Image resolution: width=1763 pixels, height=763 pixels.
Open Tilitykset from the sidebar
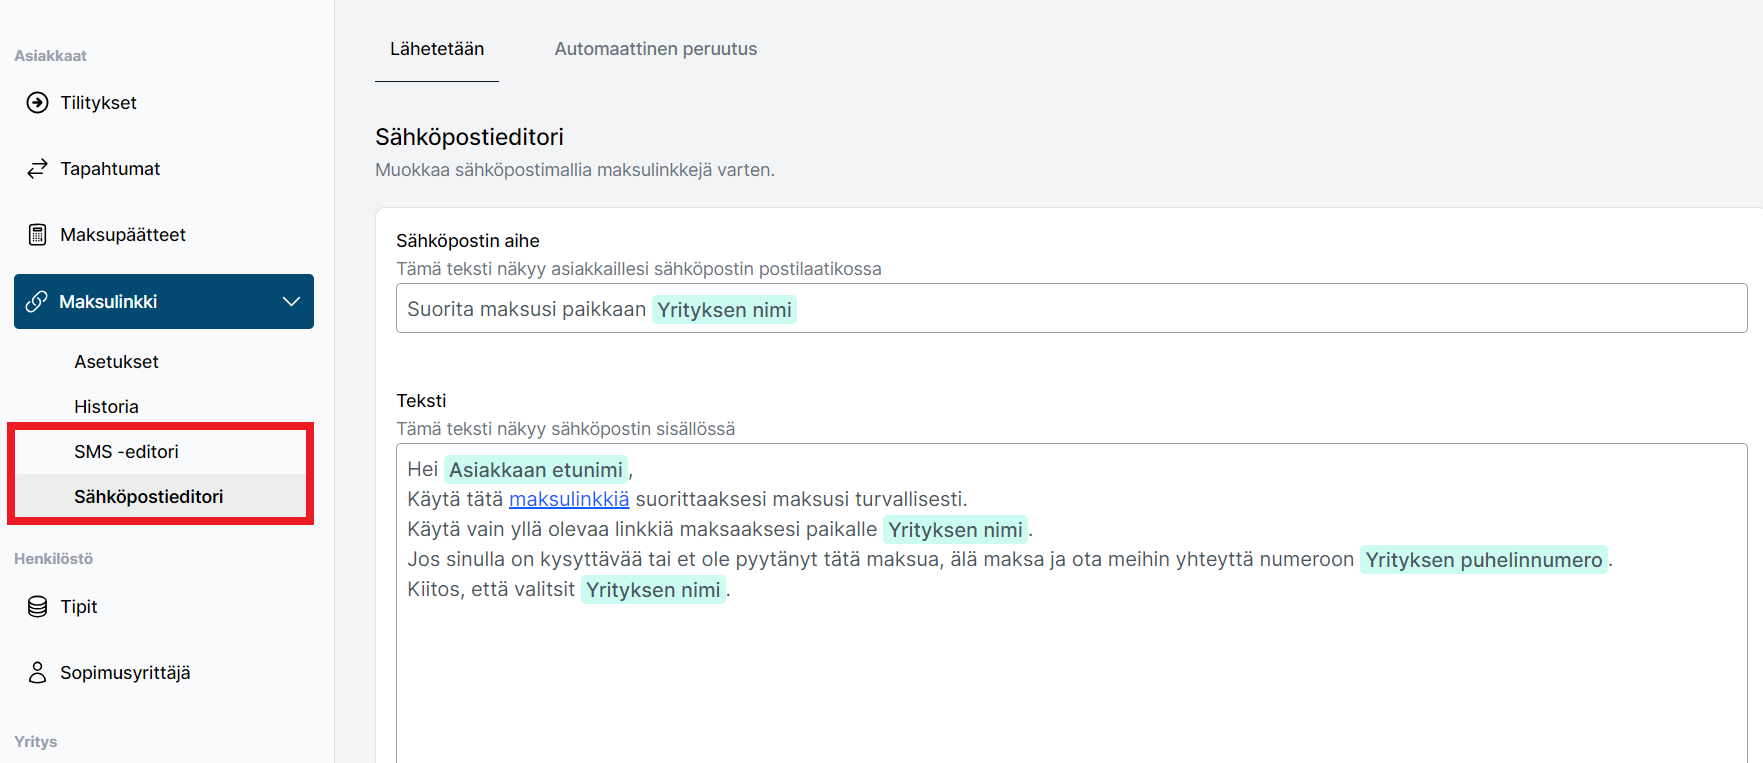tap(98, 103)
